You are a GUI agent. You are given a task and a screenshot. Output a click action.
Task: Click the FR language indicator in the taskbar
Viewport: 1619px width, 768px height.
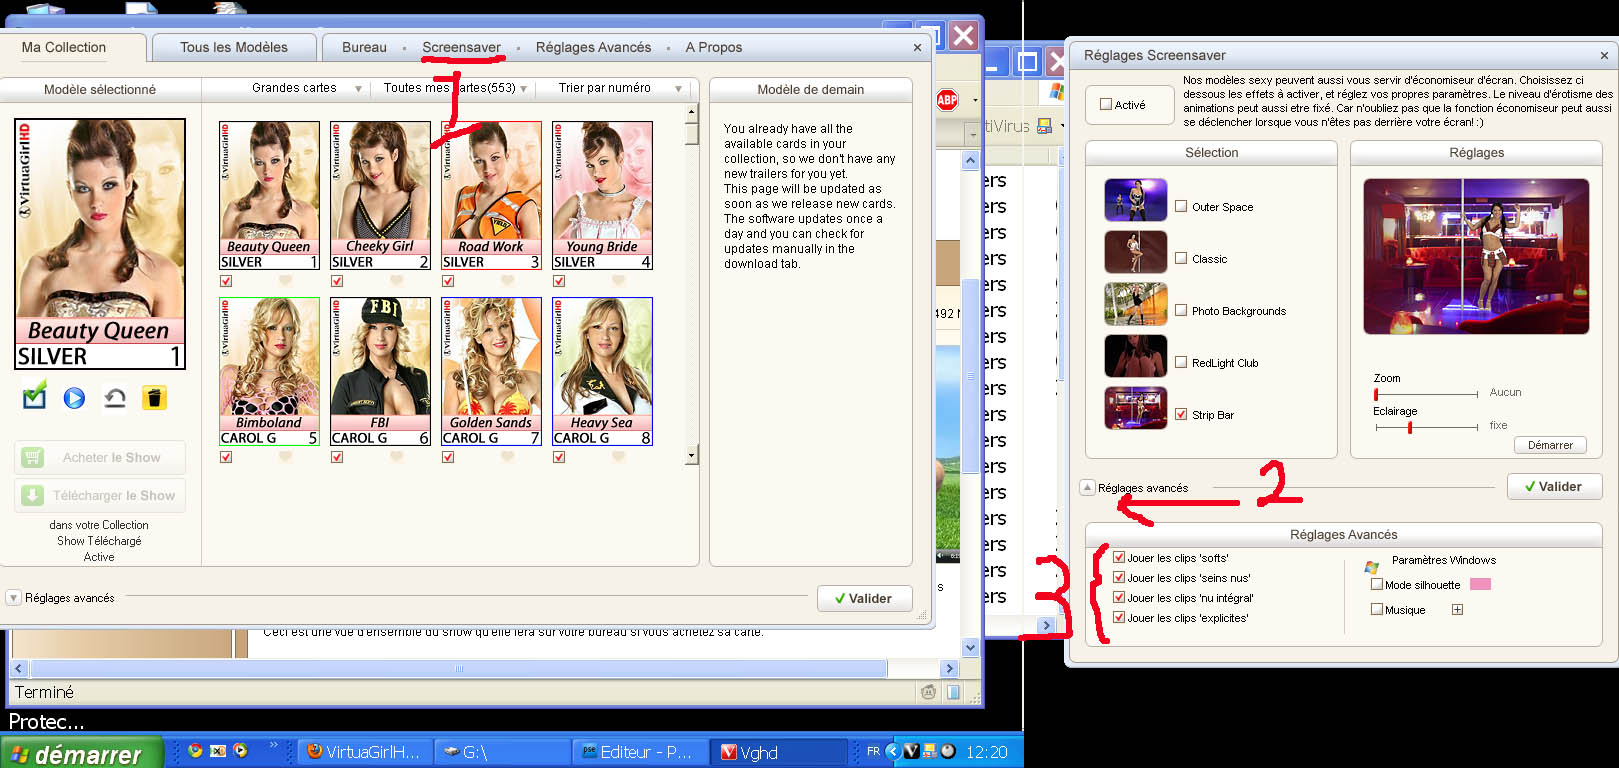pos(873,751)
